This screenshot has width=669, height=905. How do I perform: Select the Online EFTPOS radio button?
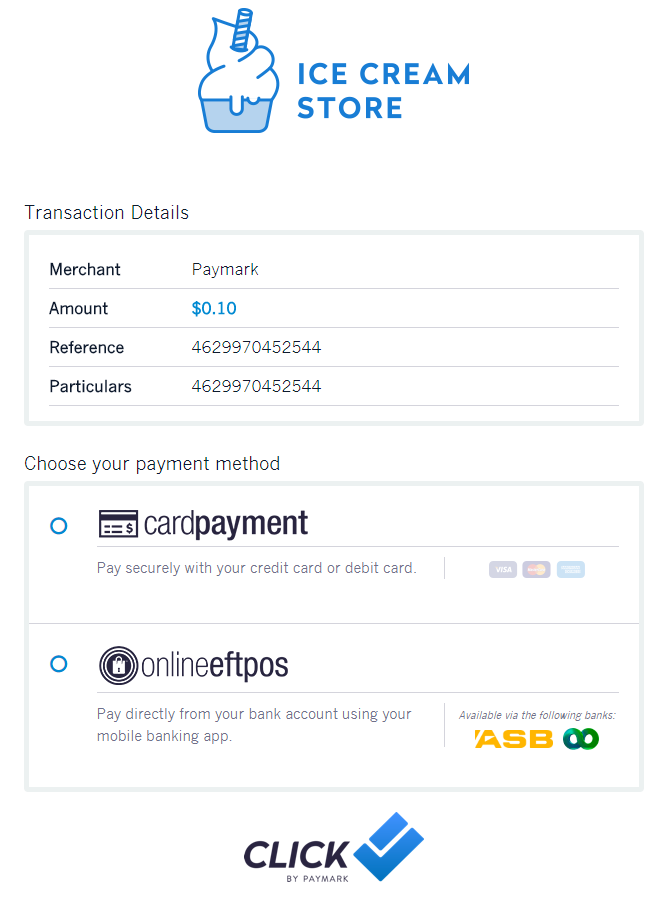[x=59, y=664]
